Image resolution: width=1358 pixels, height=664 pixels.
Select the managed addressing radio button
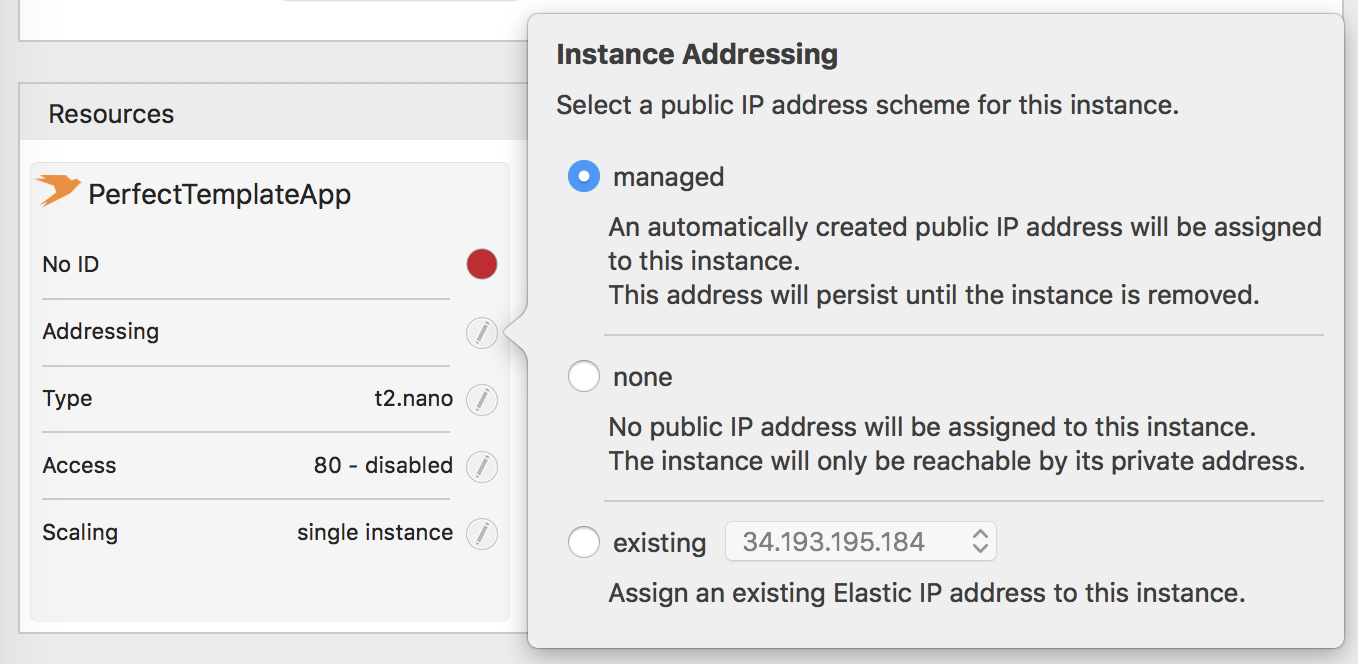click(x=584, y=177)
